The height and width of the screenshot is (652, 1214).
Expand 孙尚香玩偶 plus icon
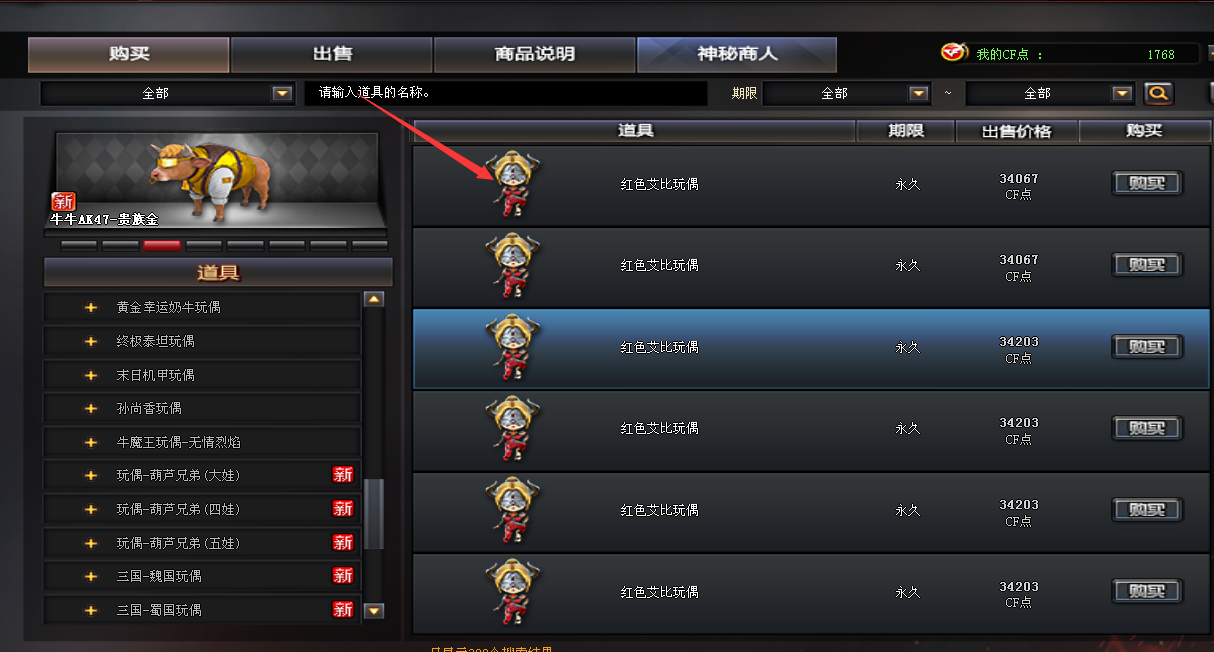click(91, 408)
